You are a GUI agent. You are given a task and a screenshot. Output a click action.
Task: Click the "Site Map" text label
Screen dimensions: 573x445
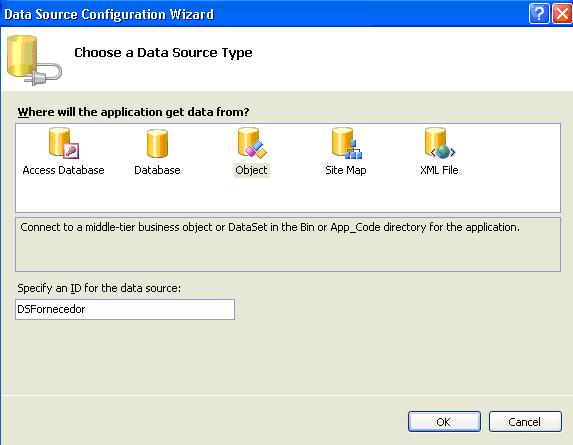click(x=346, y=170)
